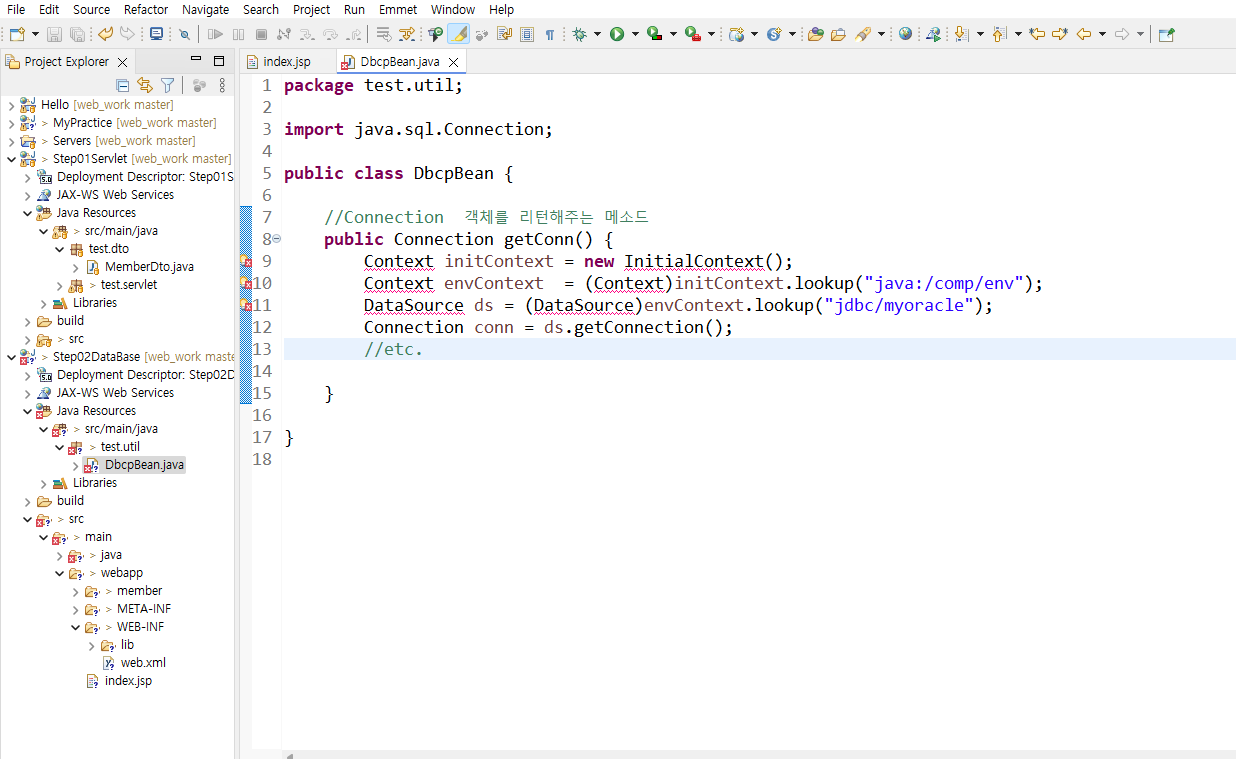Click Collapse All in Project Explorer
Image resolution: width=1236 pixels, height=759 pixels.
point(123,86)
